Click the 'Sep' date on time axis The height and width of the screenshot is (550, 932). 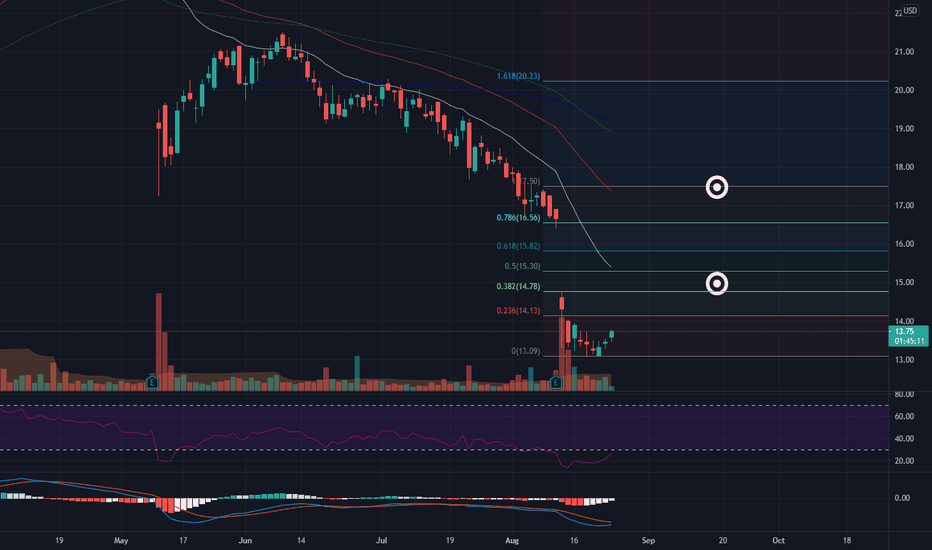(648, 540)
